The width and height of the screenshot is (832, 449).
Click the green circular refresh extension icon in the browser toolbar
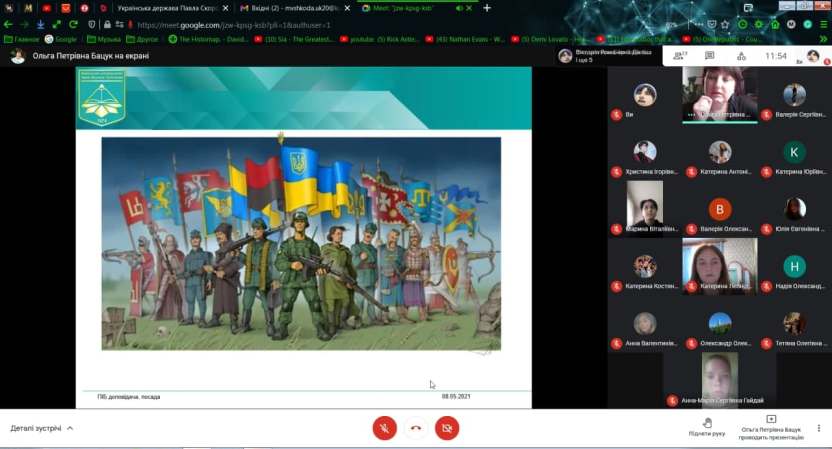click(x=743, y=24)
